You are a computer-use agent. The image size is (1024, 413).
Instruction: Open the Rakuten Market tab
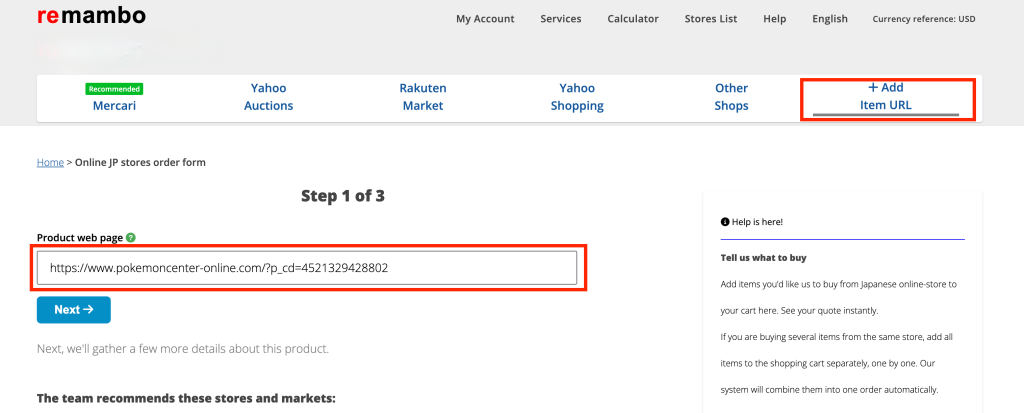tap(423, 97)
